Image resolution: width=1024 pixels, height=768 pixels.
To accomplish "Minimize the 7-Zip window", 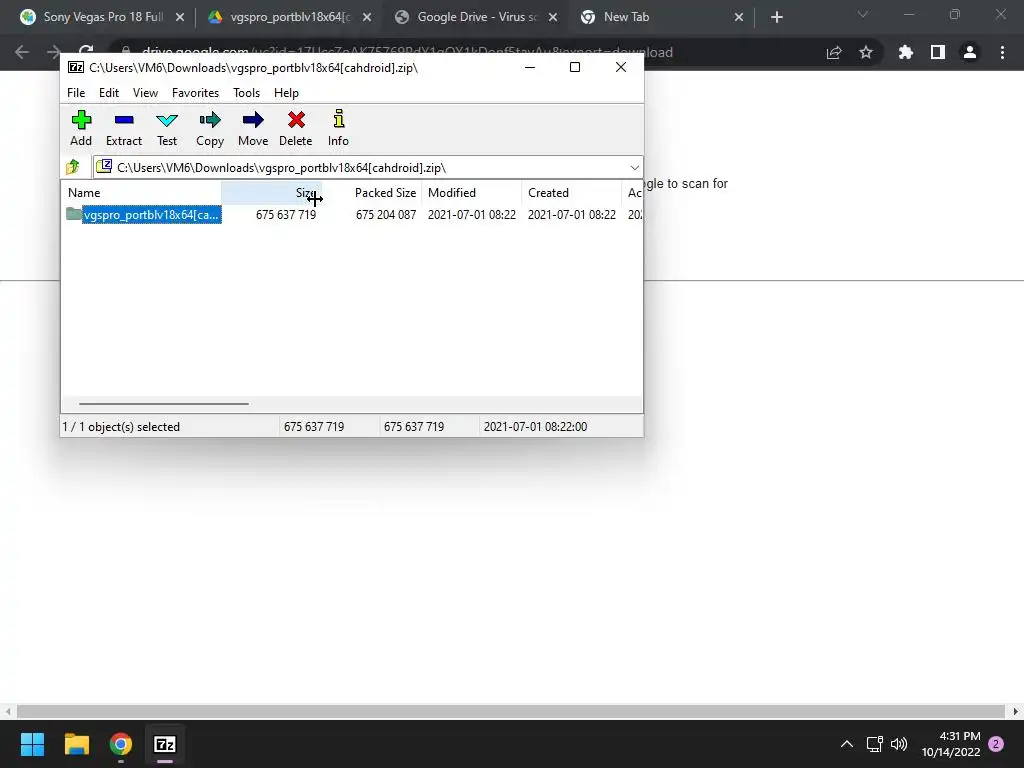I will tap(530, 67).
